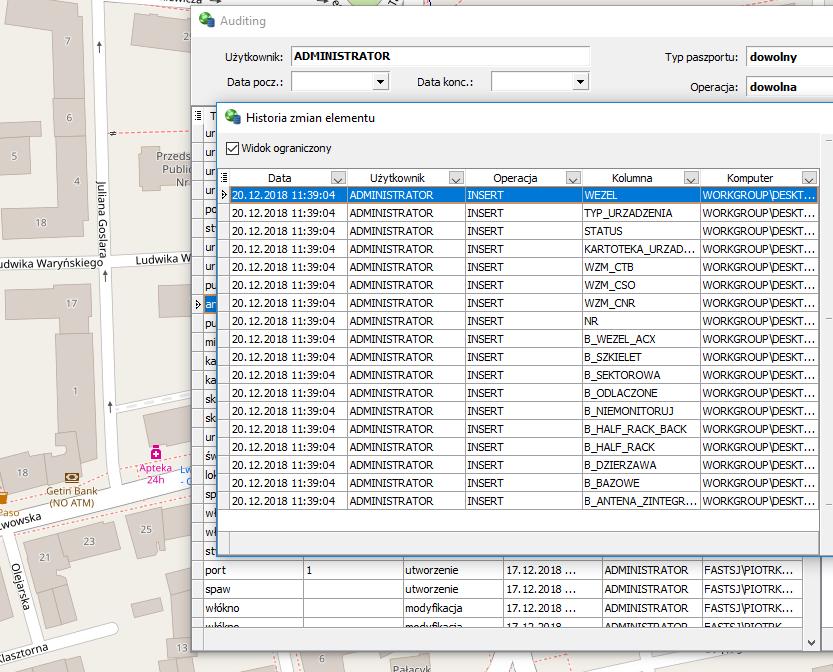Open the grid options icon in Auditing table header

tap(198, 115)
